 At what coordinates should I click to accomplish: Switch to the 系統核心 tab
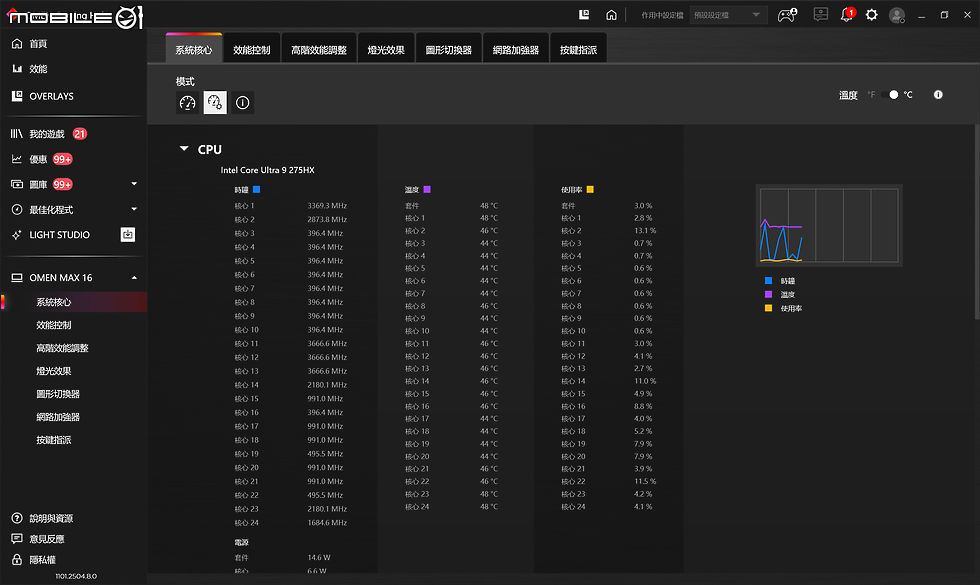tap(194, 49)
